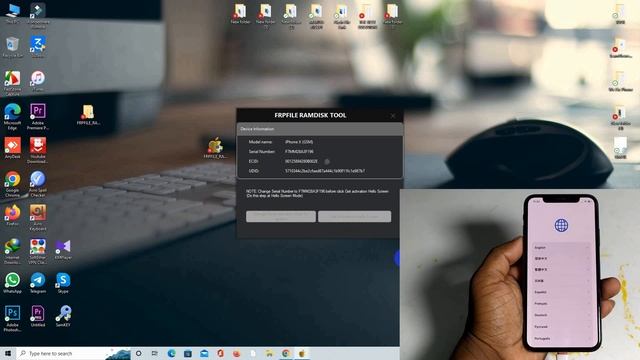640x360 pixels.
Task: Click Get activation Hello Screen button
Action: (354, 216)
